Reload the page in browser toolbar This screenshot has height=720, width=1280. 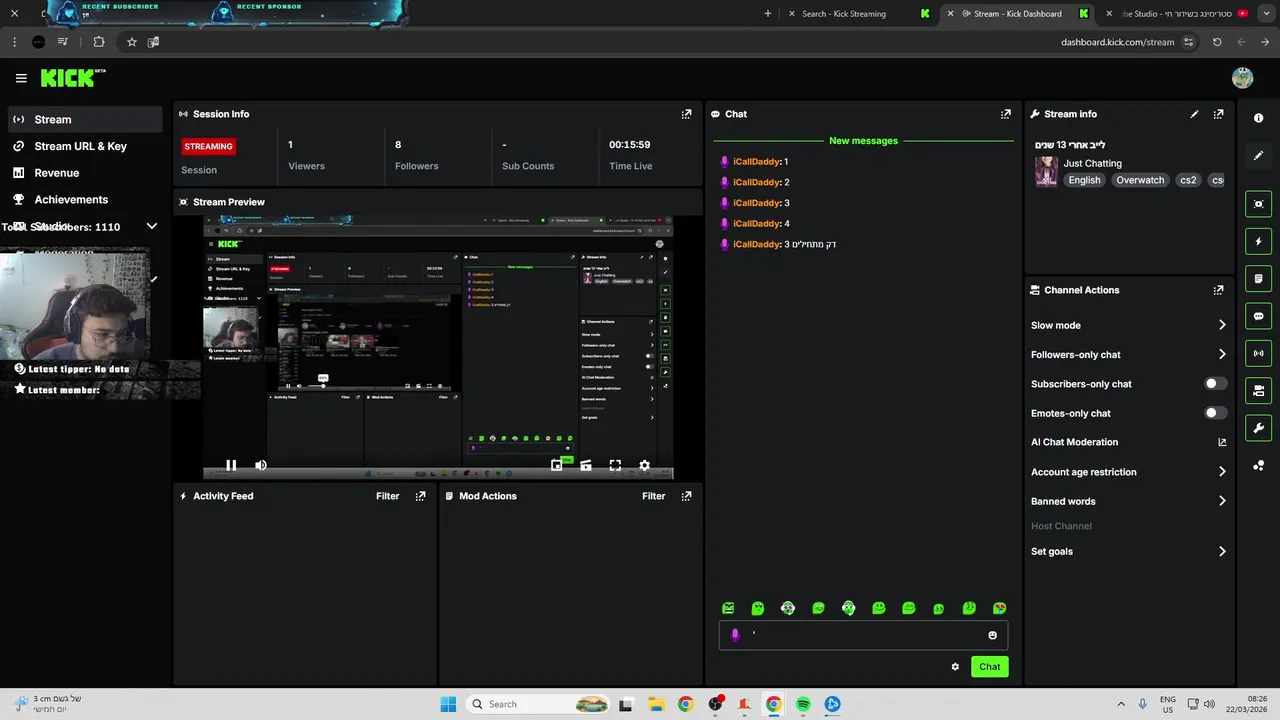[x=1217, y=42]
